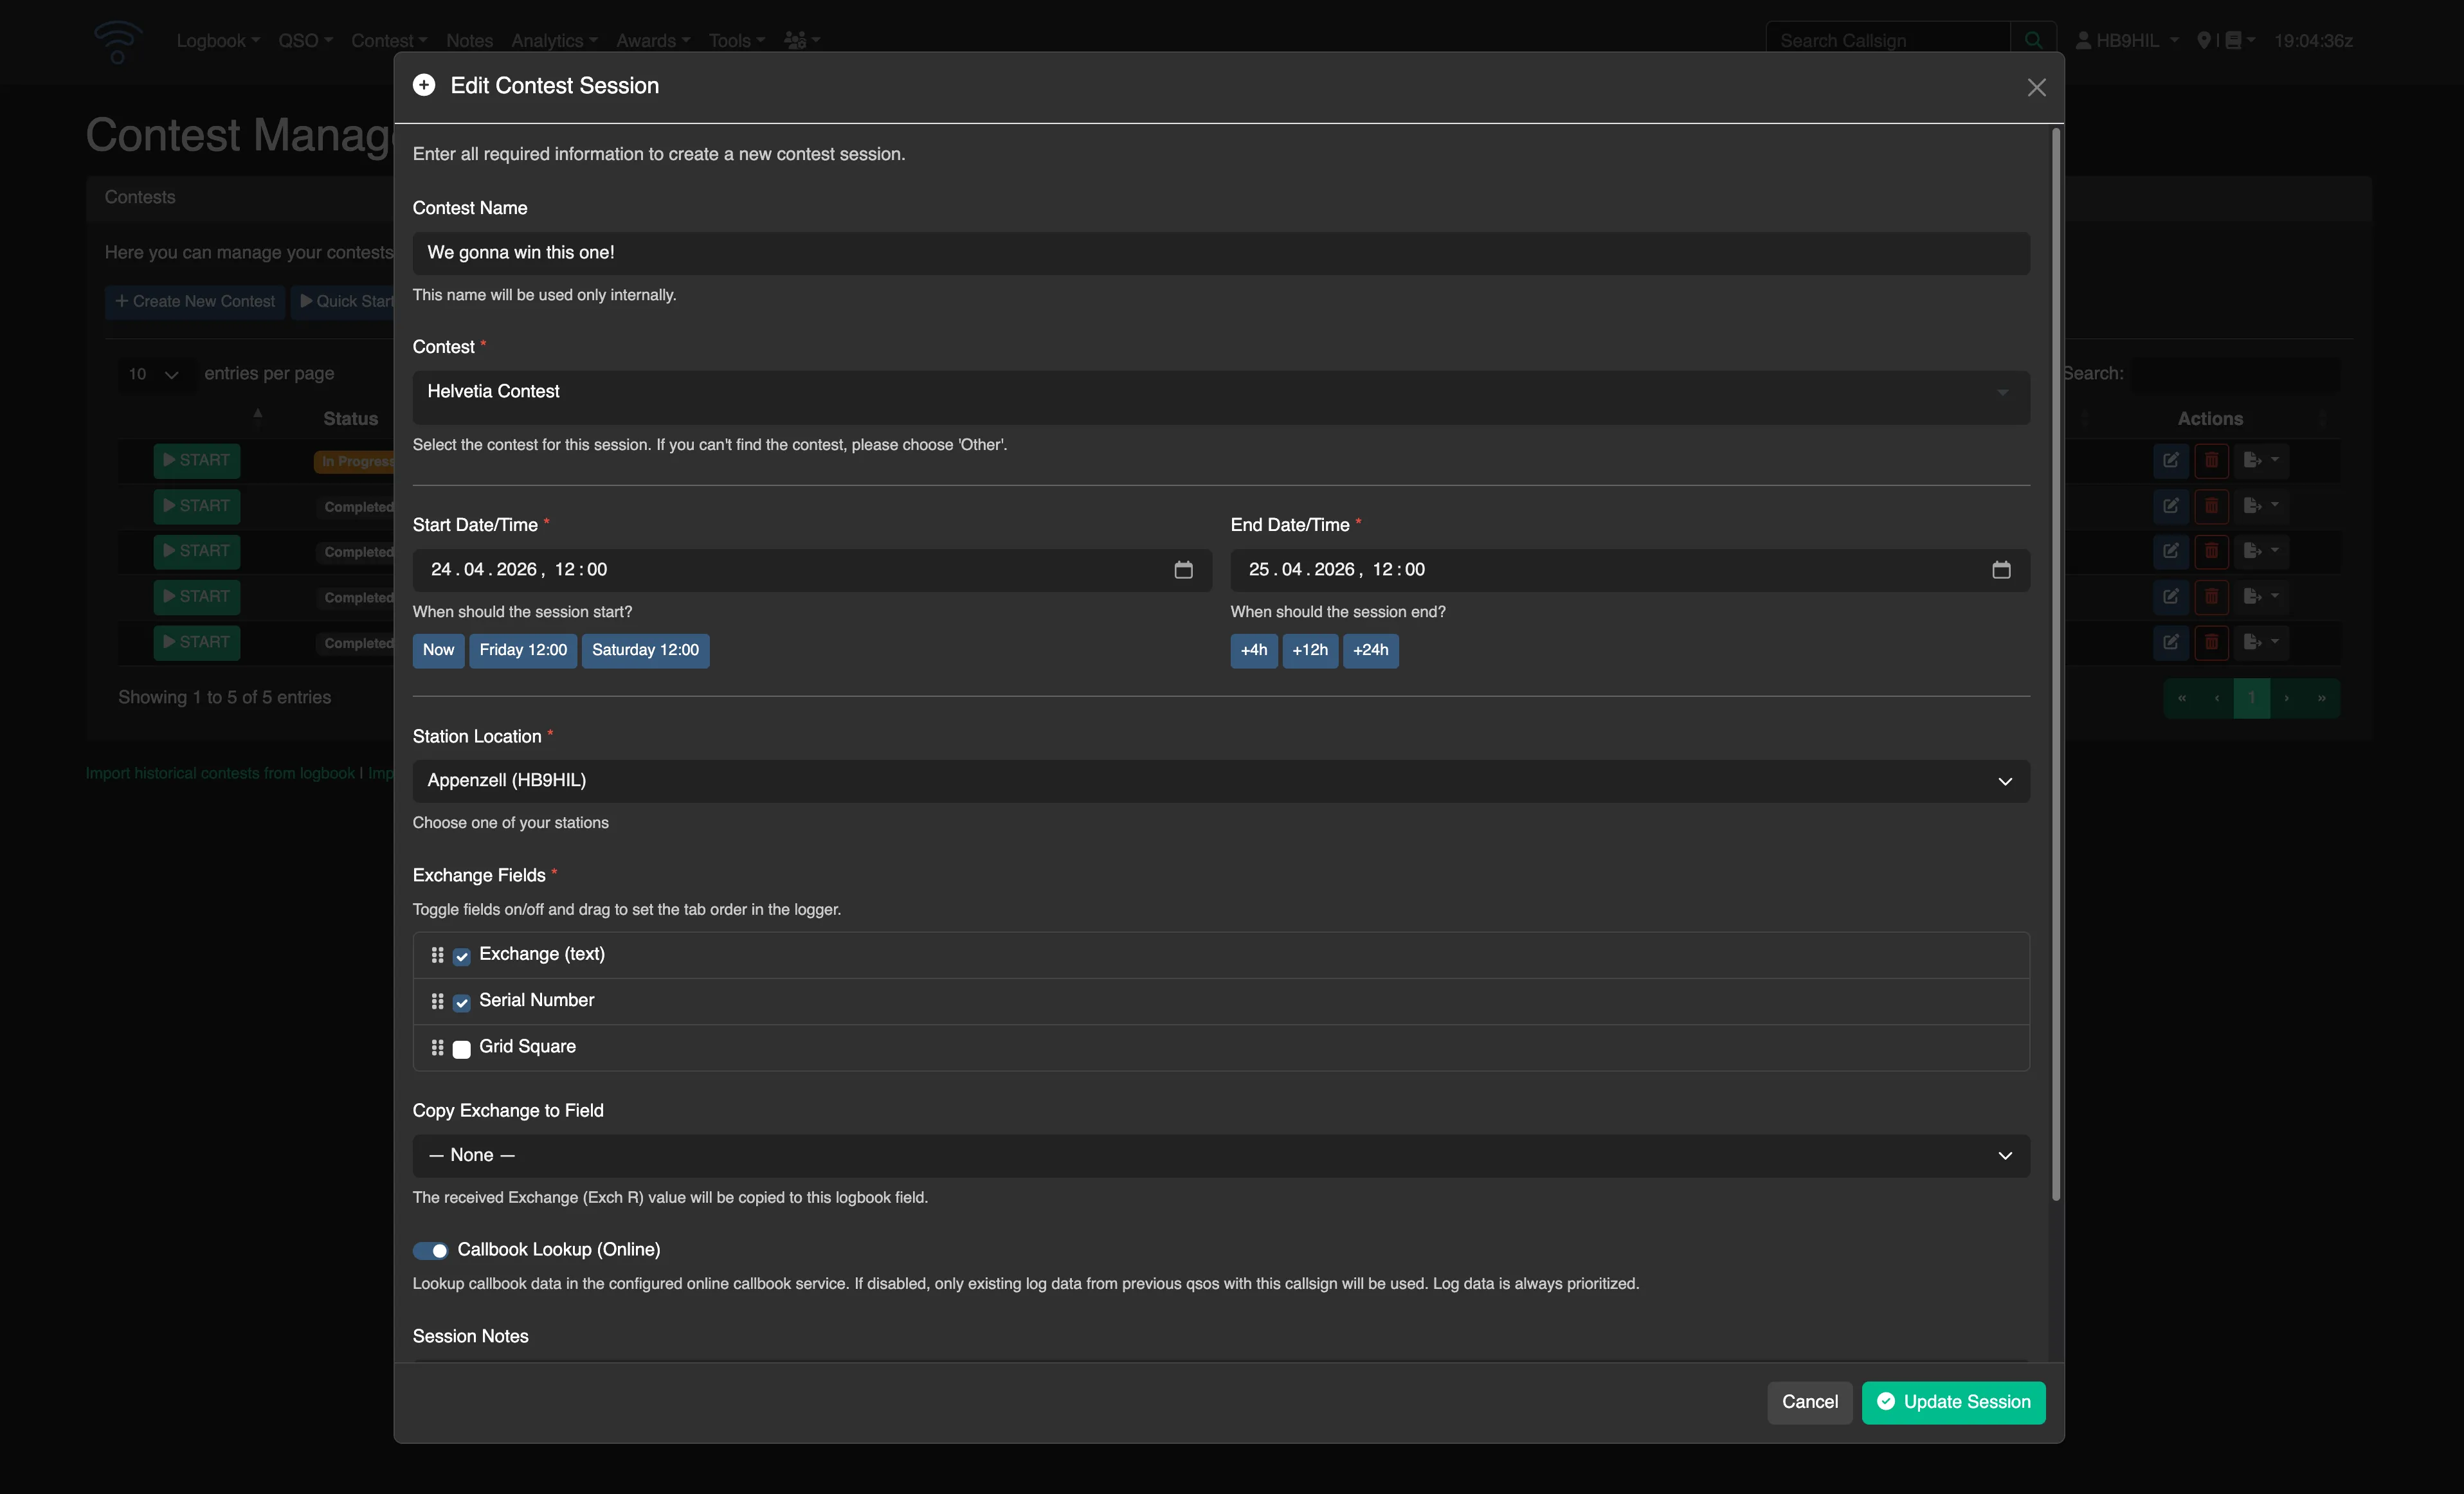Open the Awards menu

click(x=653, y=40)
